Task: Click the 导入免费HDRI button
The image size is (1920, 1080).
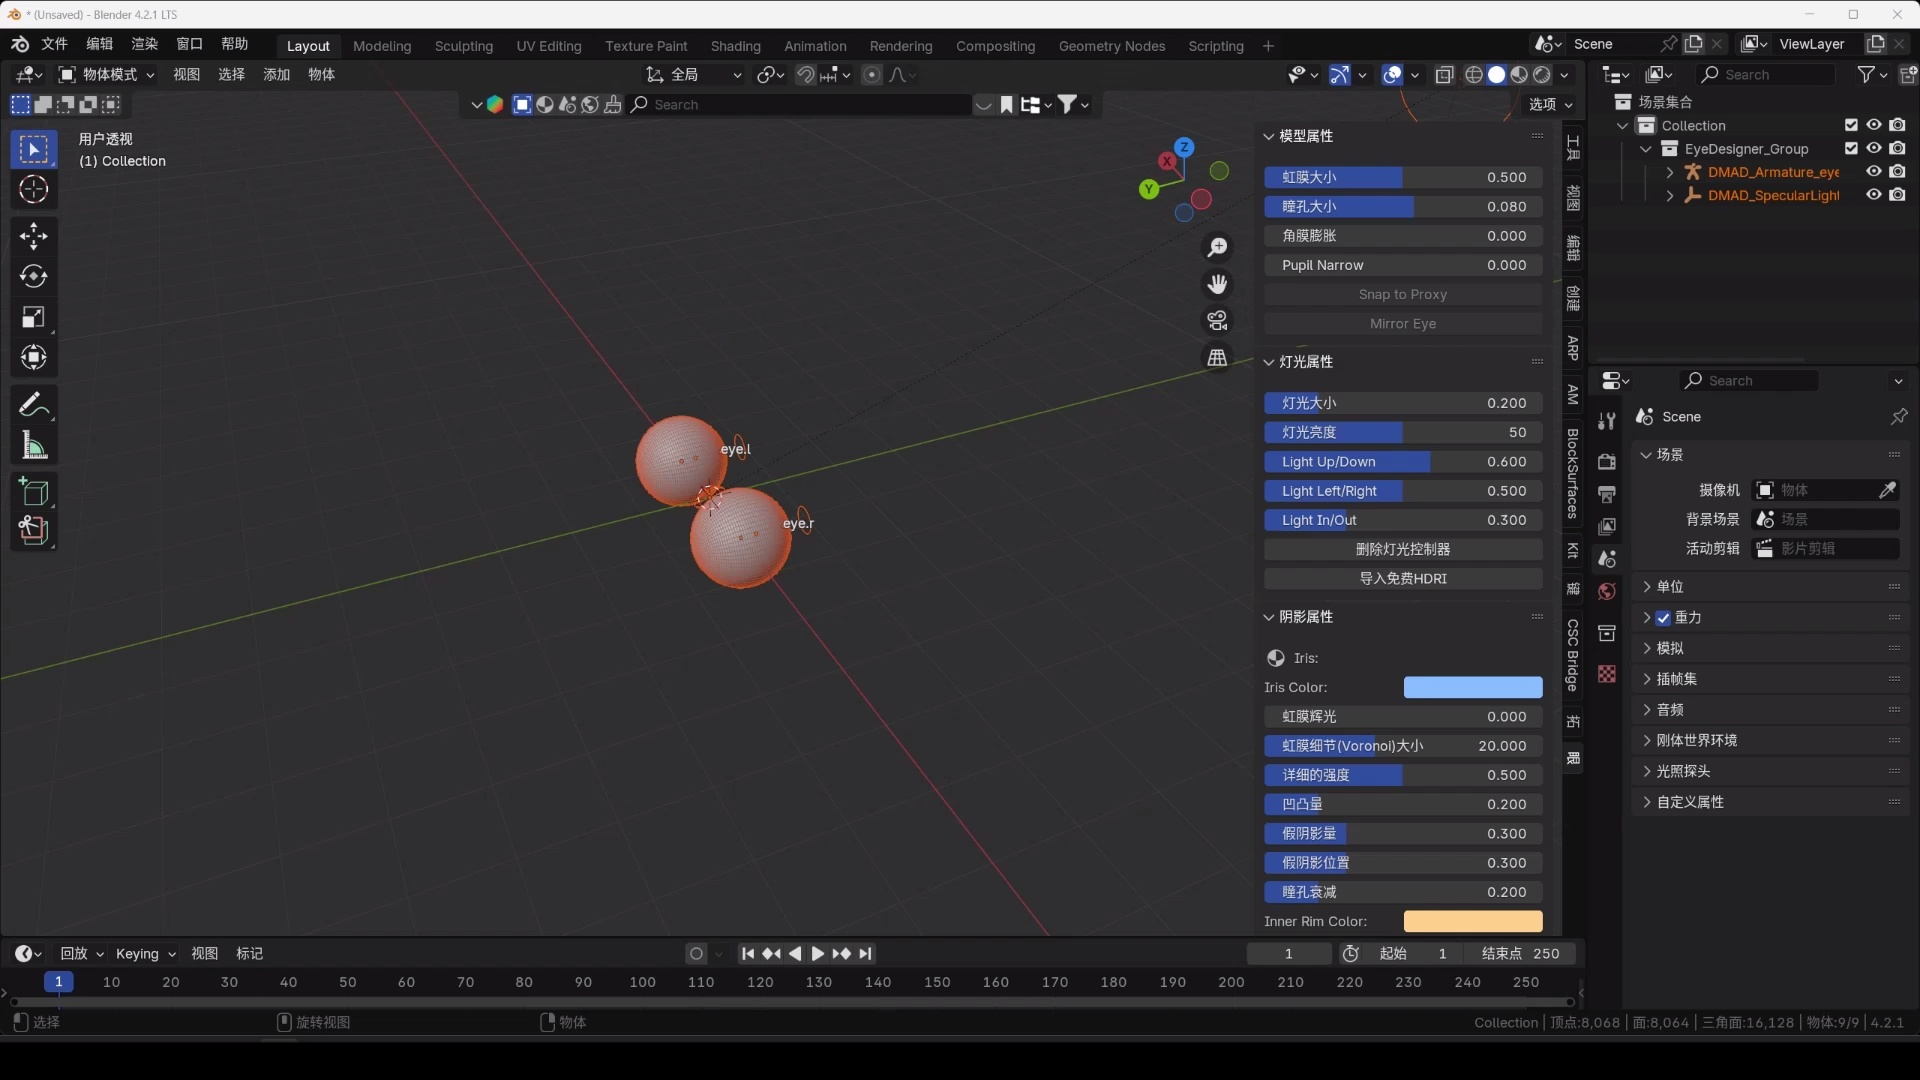Action: (1403, 578)
